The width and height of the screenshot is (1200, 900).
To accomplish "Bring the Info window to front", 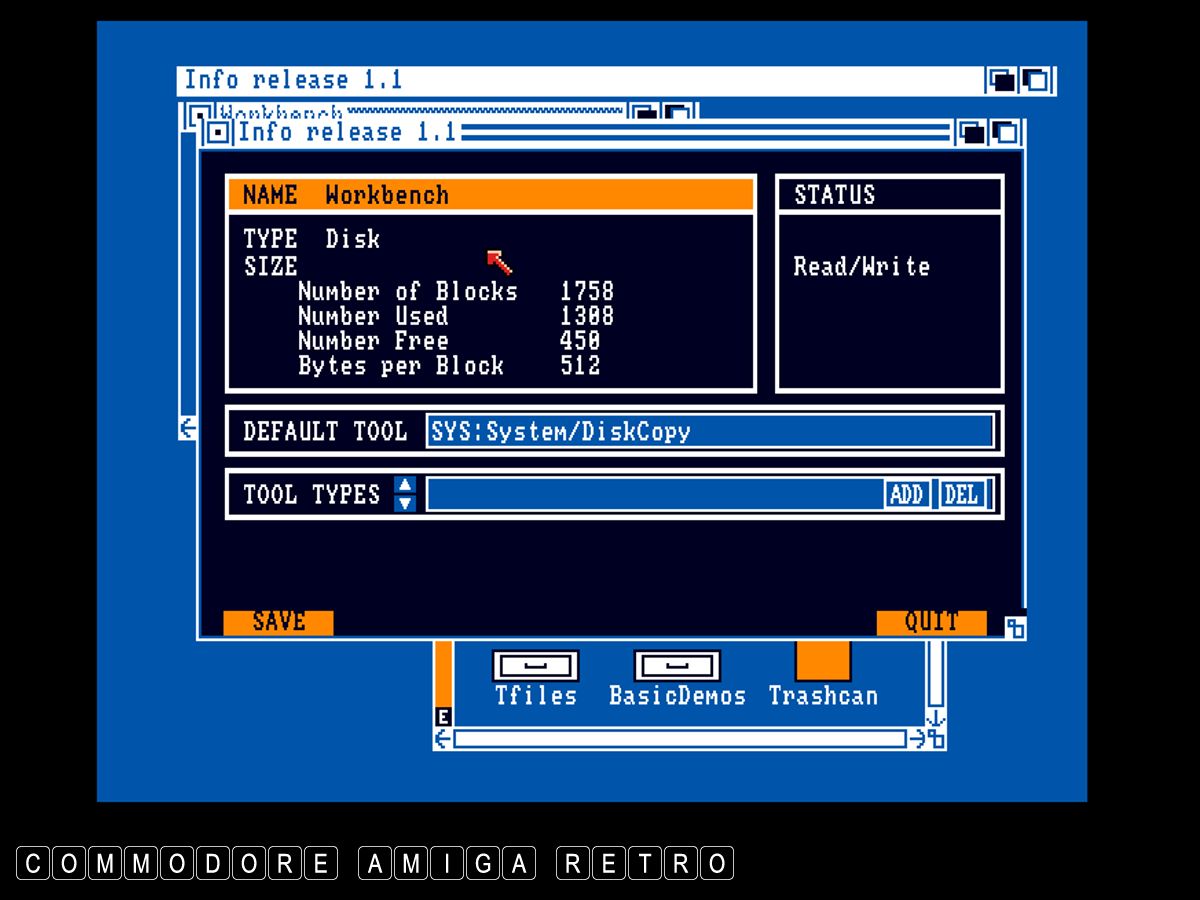I will point(1004,132).
